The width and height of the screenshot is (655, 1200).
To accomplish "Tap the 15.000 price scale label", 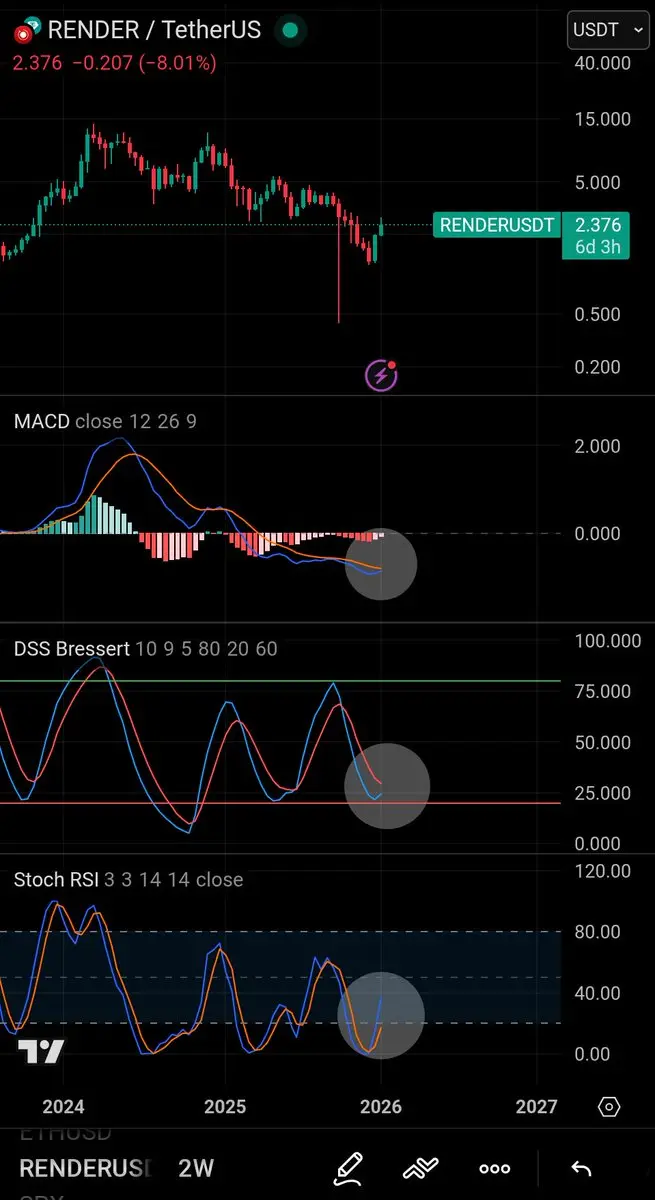I will click(603, 119).
